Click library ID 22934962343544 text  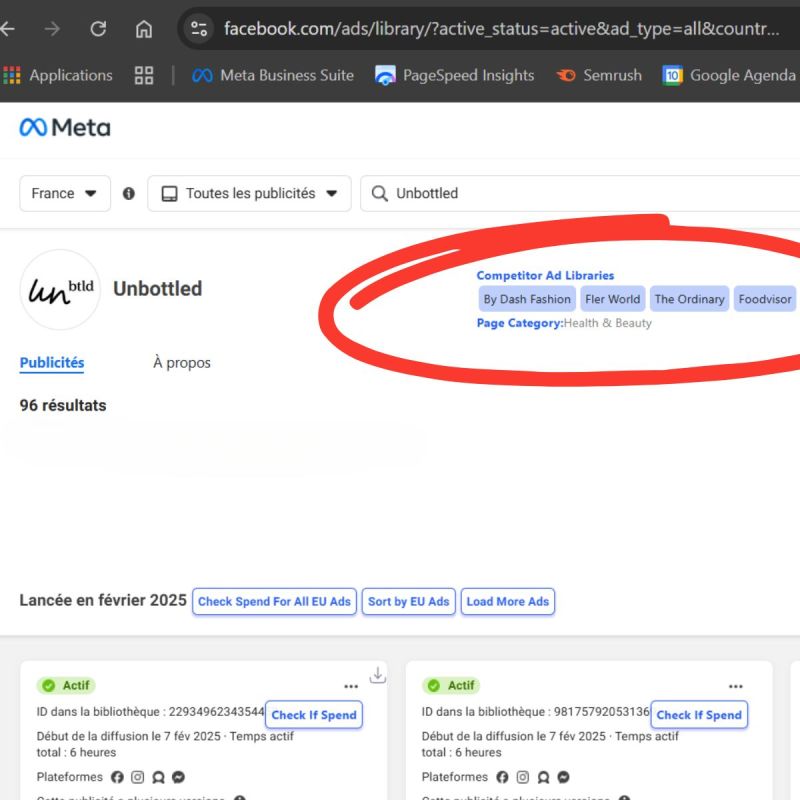151,712
